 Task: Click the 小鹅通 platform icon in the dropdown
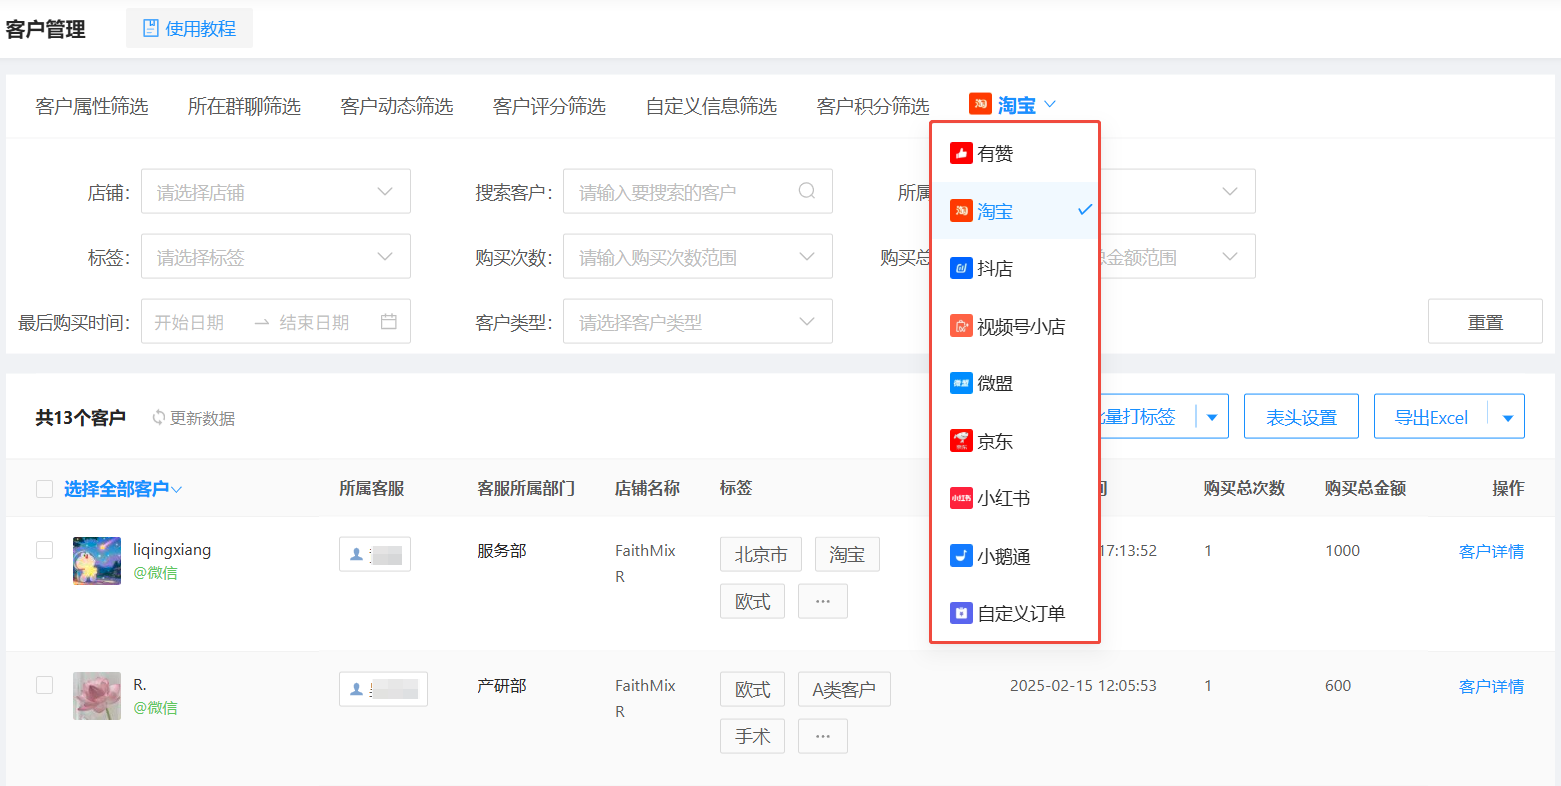tap(961, 556)
